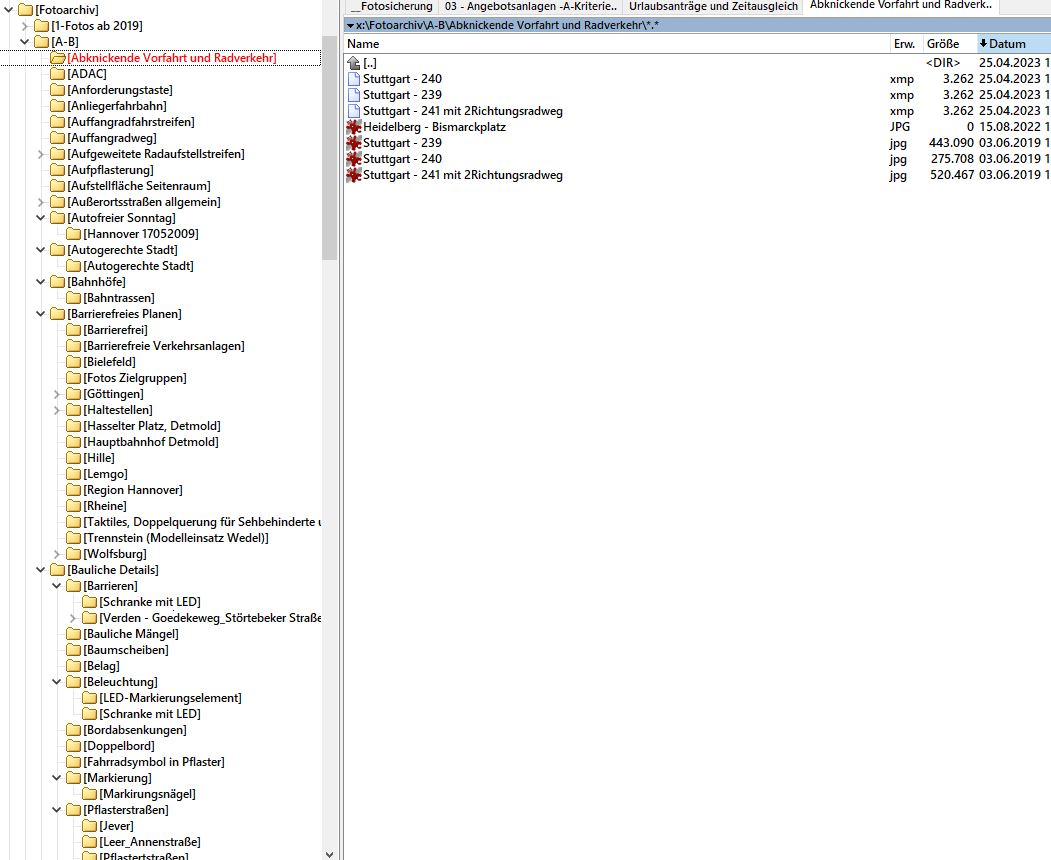Click the Hille folder icon

tap(74, 458)
